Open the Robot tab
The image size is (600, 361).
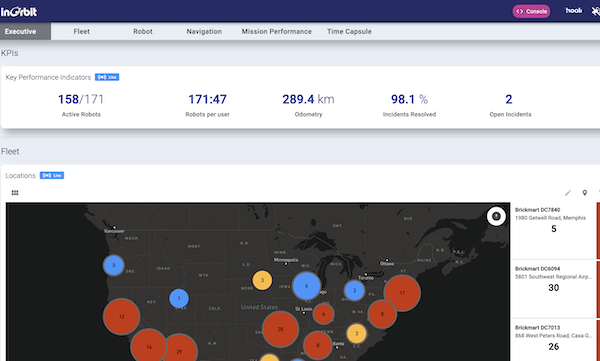pos(143,31)
